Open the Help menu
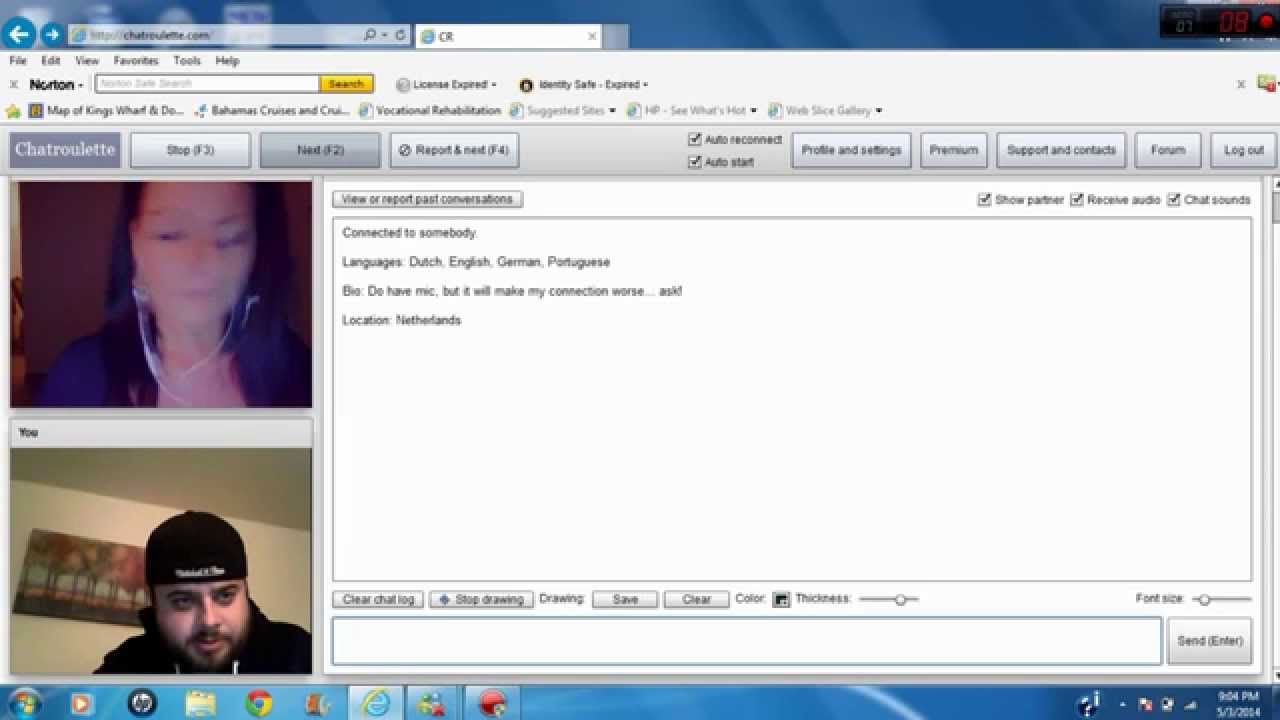The height and width of the screenshot is (720, 1280). click(x=227, y=61)
